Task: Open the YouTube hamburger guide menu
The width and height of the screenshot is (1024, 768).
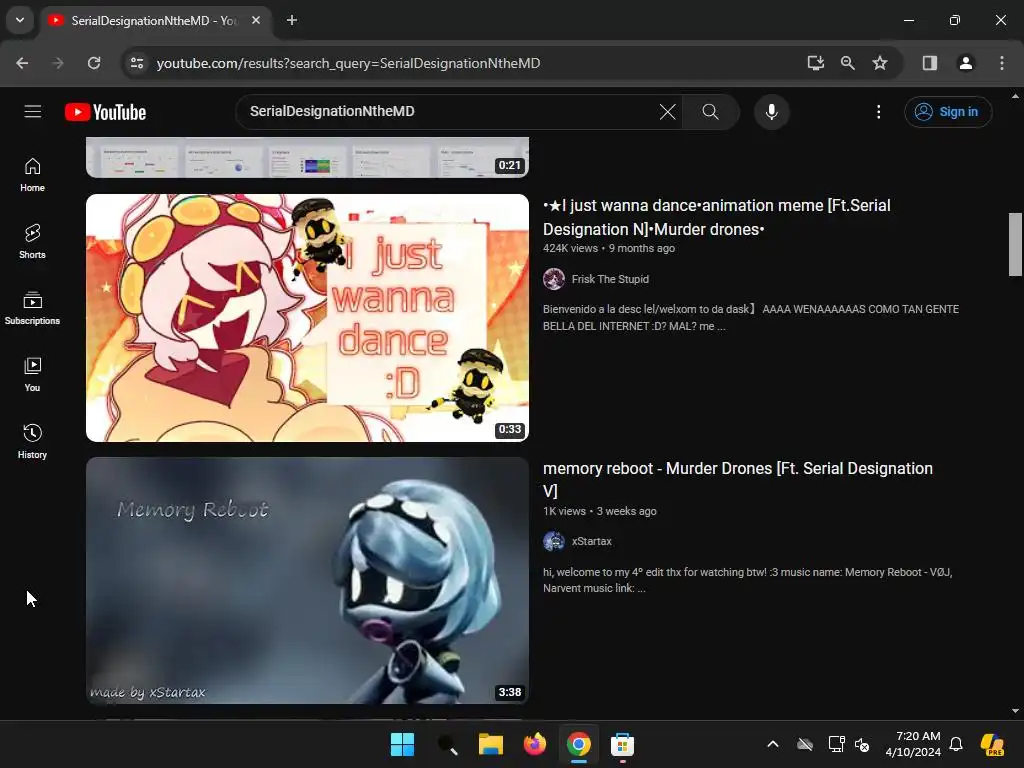Action: pos(33,112)
